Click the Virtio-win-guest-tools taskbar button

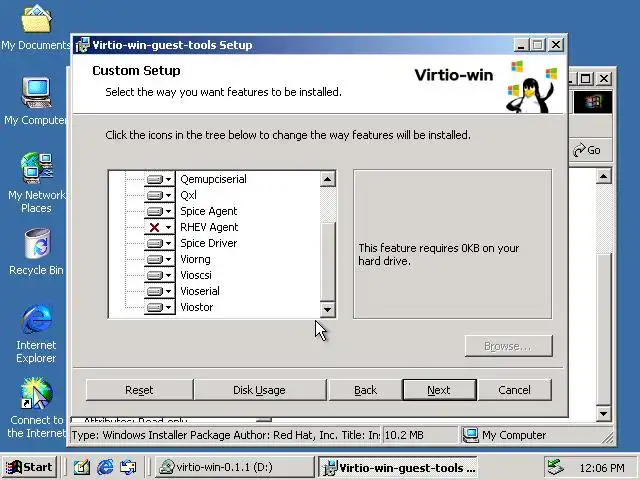(398, 467)
